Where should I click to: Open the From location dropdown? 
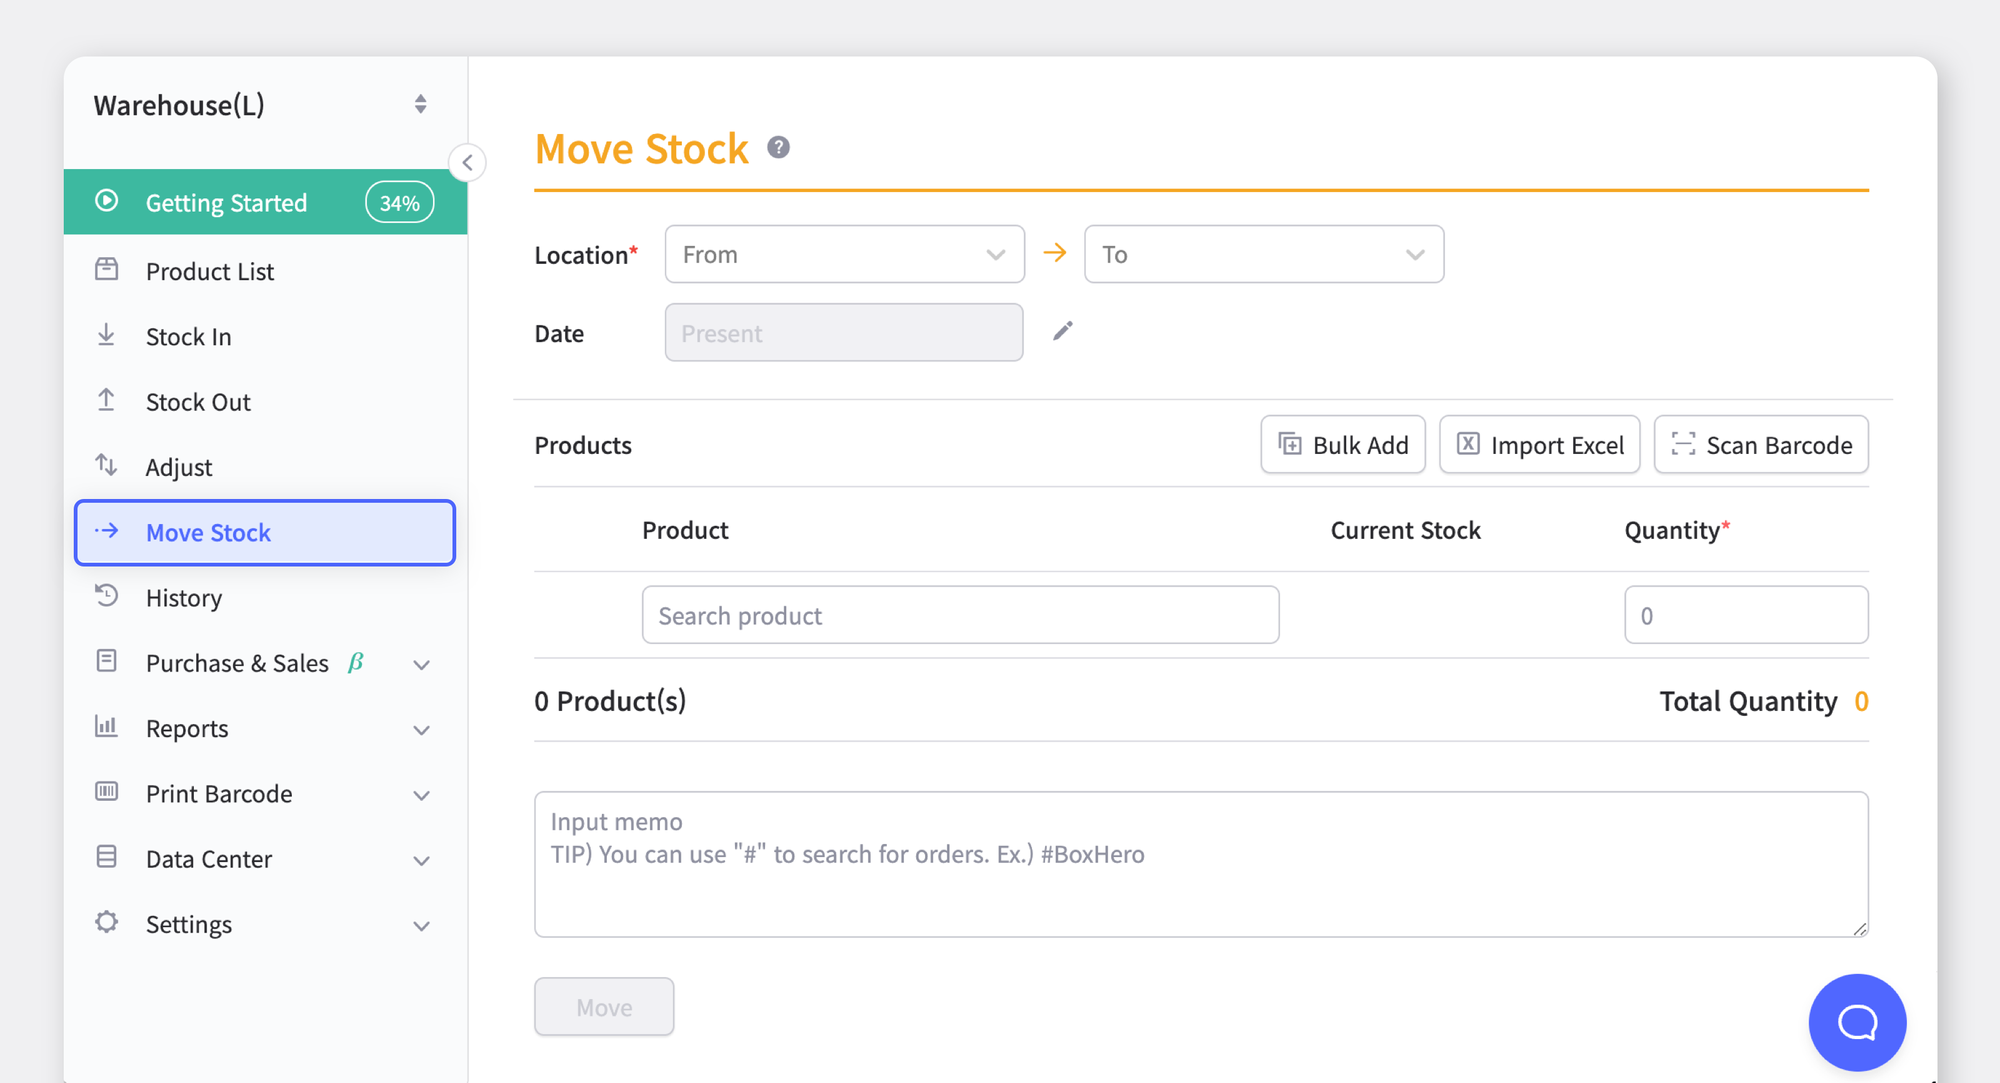coord(843,252)
